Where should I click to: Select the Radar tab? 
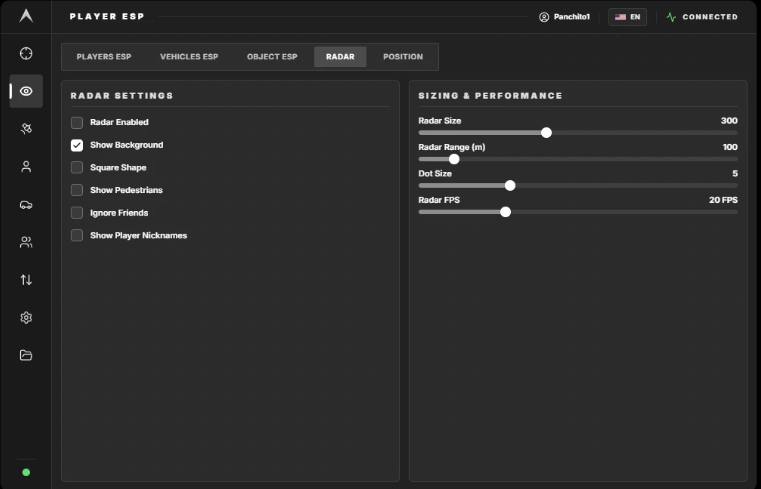pos(340,57)
